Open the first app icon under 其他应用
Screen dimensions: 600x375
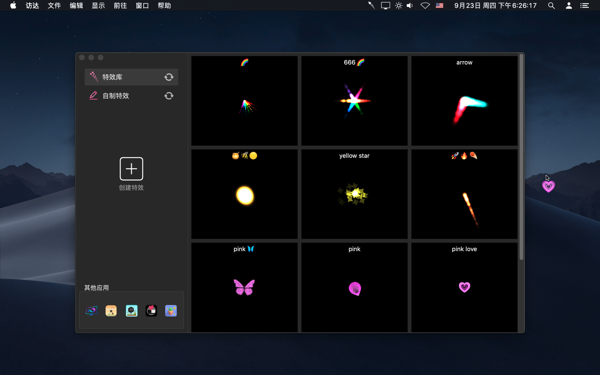pyautogui.click(x=91, y=310)
